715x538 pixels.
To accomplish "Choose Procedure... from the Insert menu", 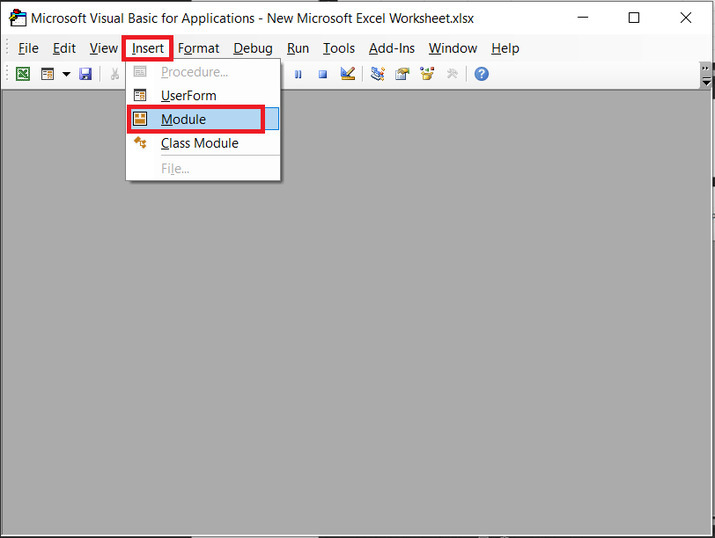I will (203, 72).
